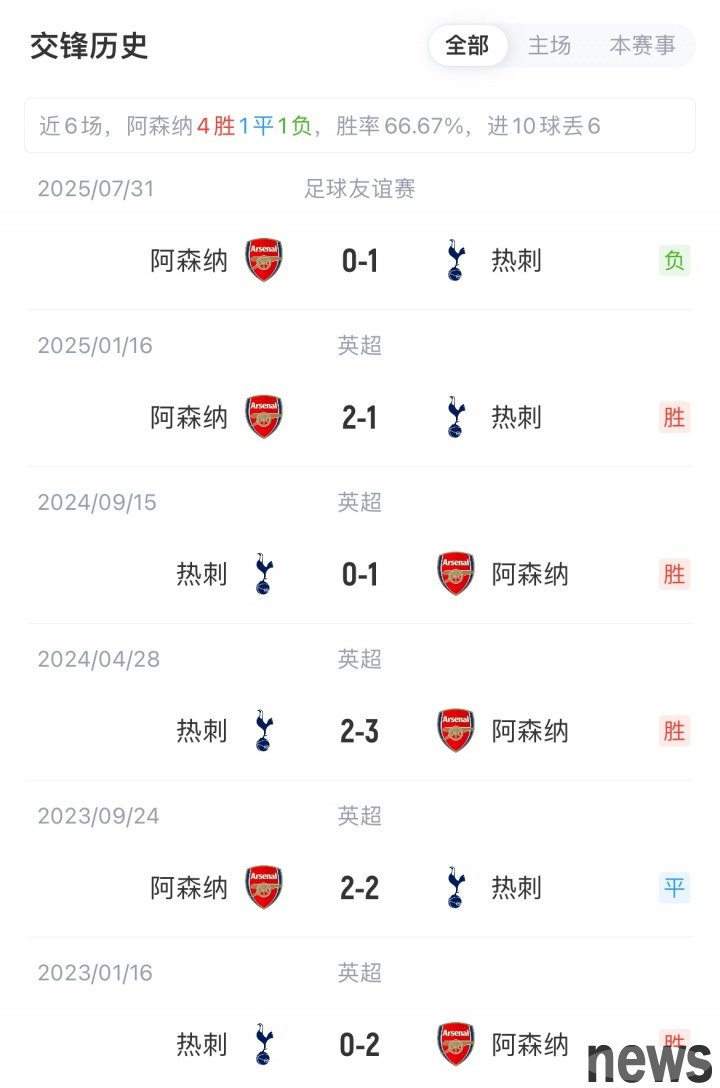Click 热刺 team name in 2024/09/15 match
The image size is (720, 1088).
pos(202,574)
